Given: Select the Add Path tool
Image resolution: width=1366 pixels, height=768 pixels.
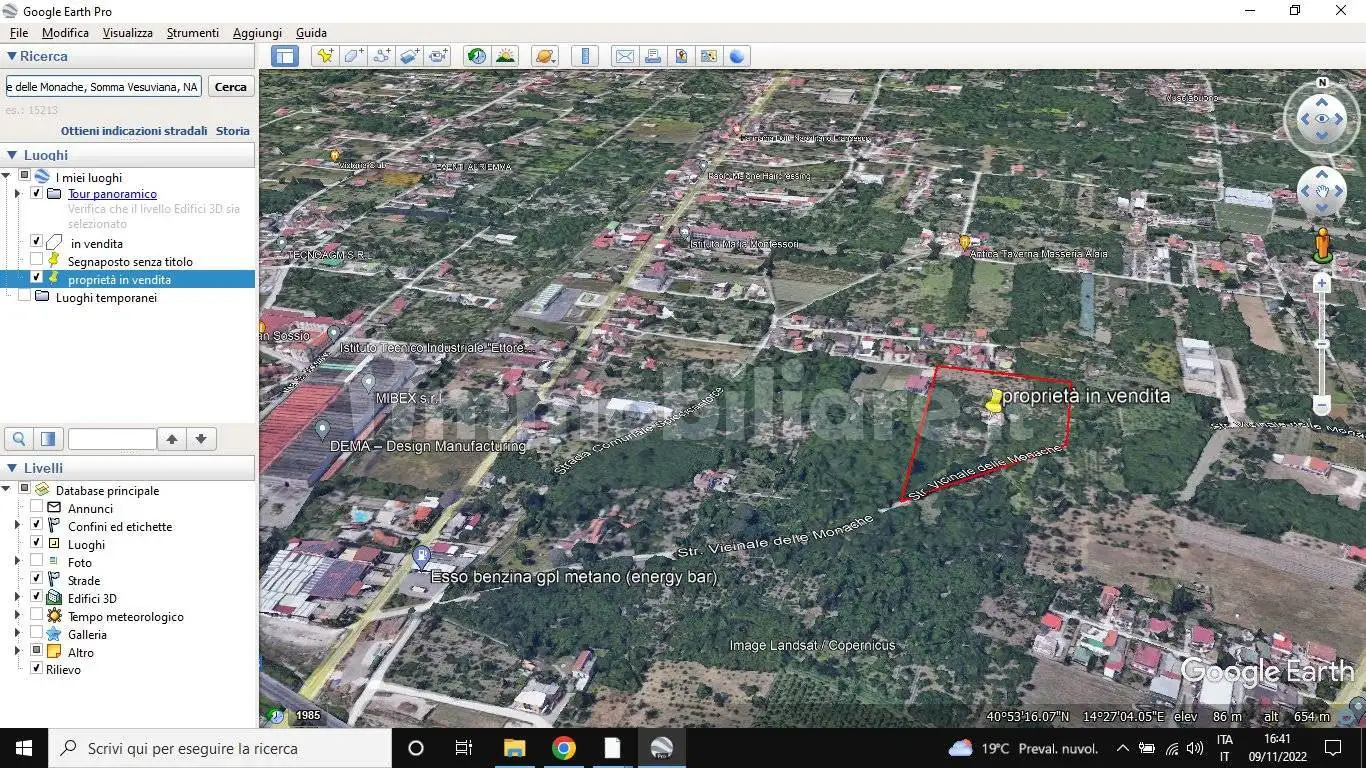Looking at the screenshot, I should (x=381, y=56).
